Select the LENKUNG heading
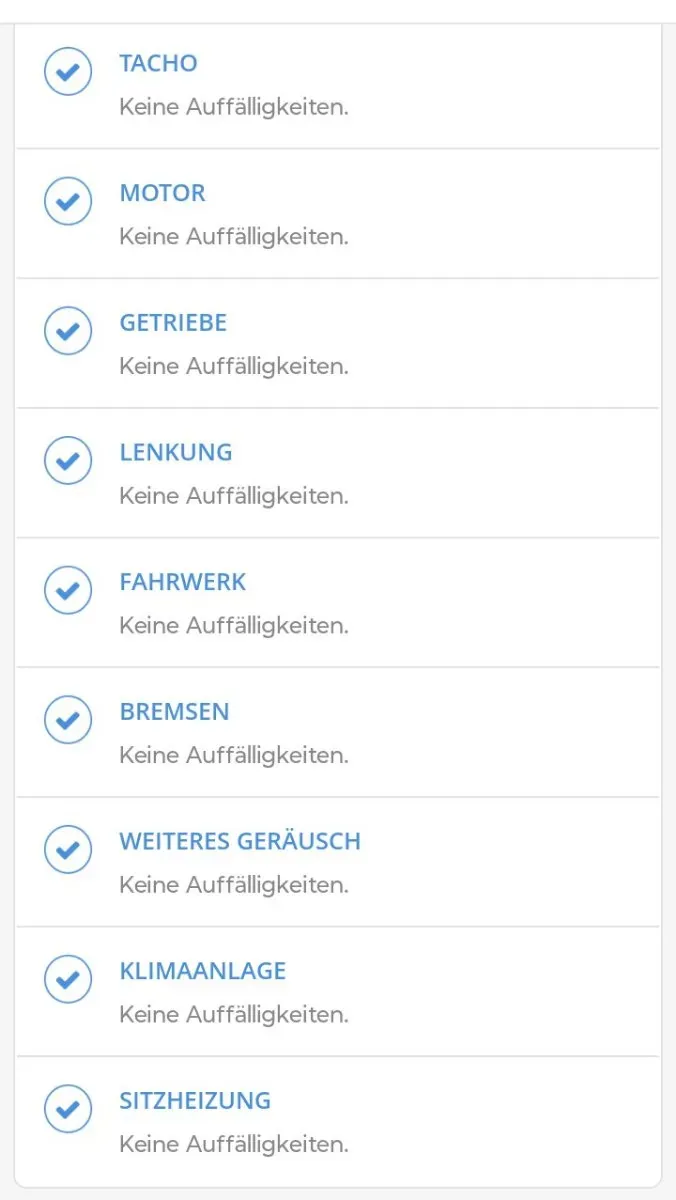Image resolution: width=676 pixels, height=1200 pixels. click(176, 452)
